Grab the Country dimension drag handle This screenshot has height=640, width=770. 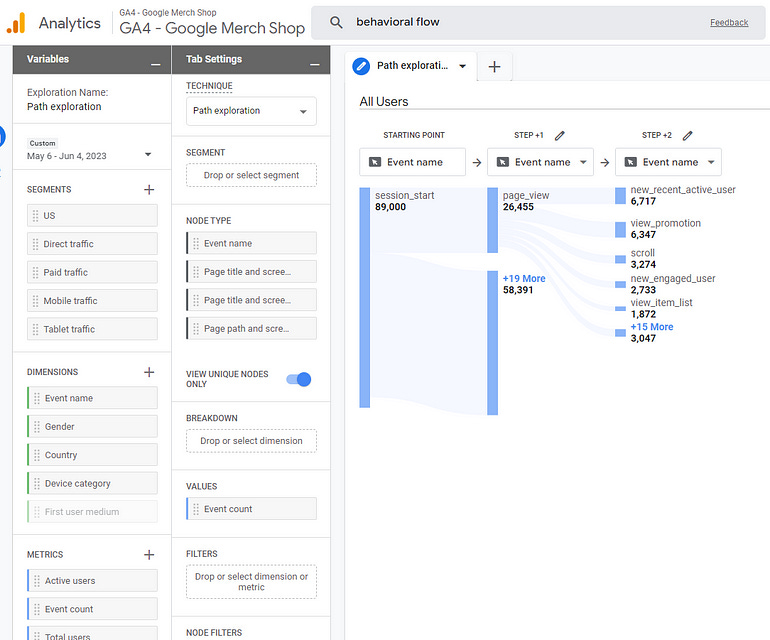(x=37, y=455)
